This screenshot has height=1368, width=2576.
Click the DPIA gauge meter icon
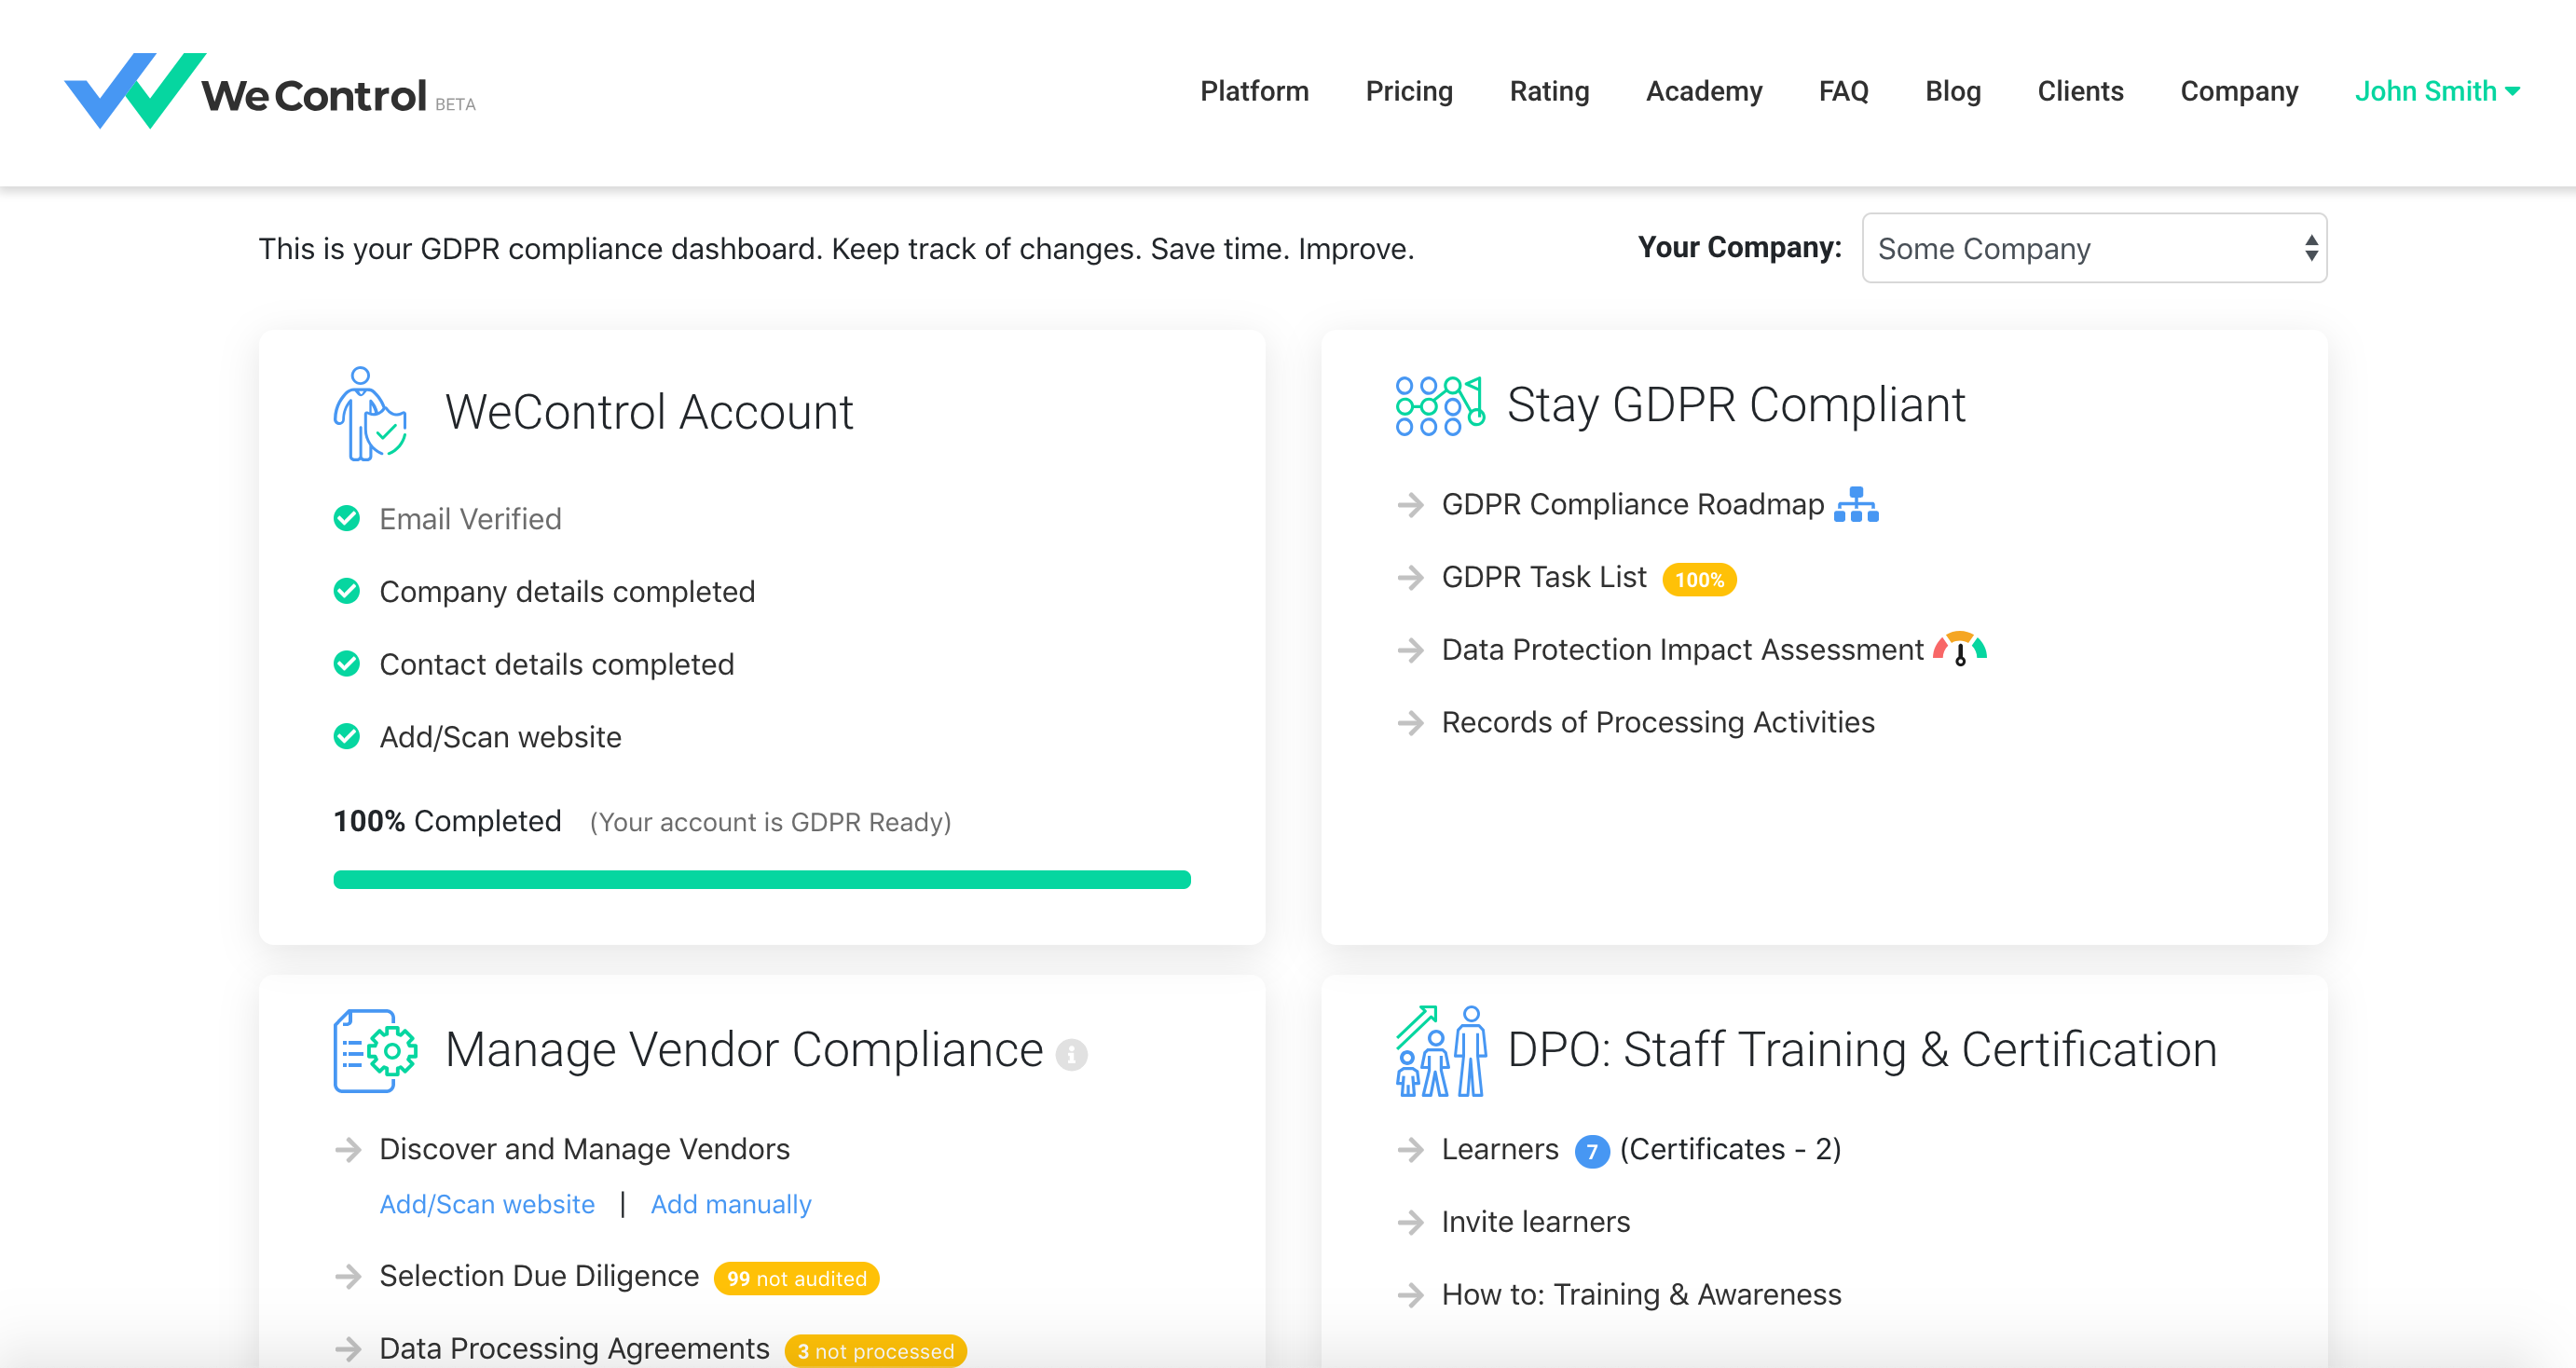pos(1959,649)
